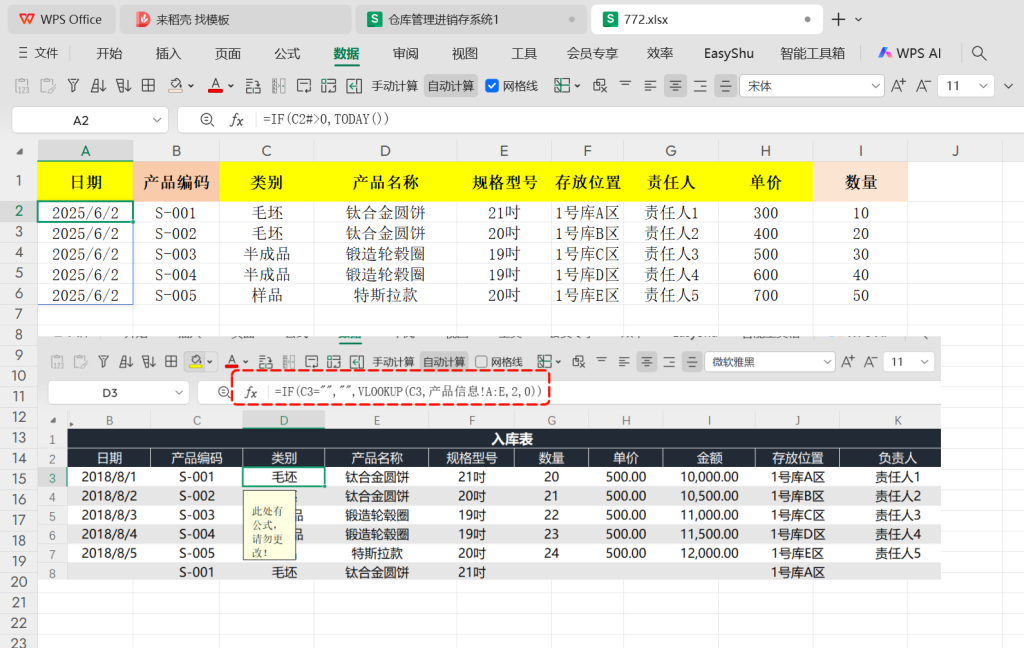
Task: Apply the red font color A
Action: coord(215,86)
